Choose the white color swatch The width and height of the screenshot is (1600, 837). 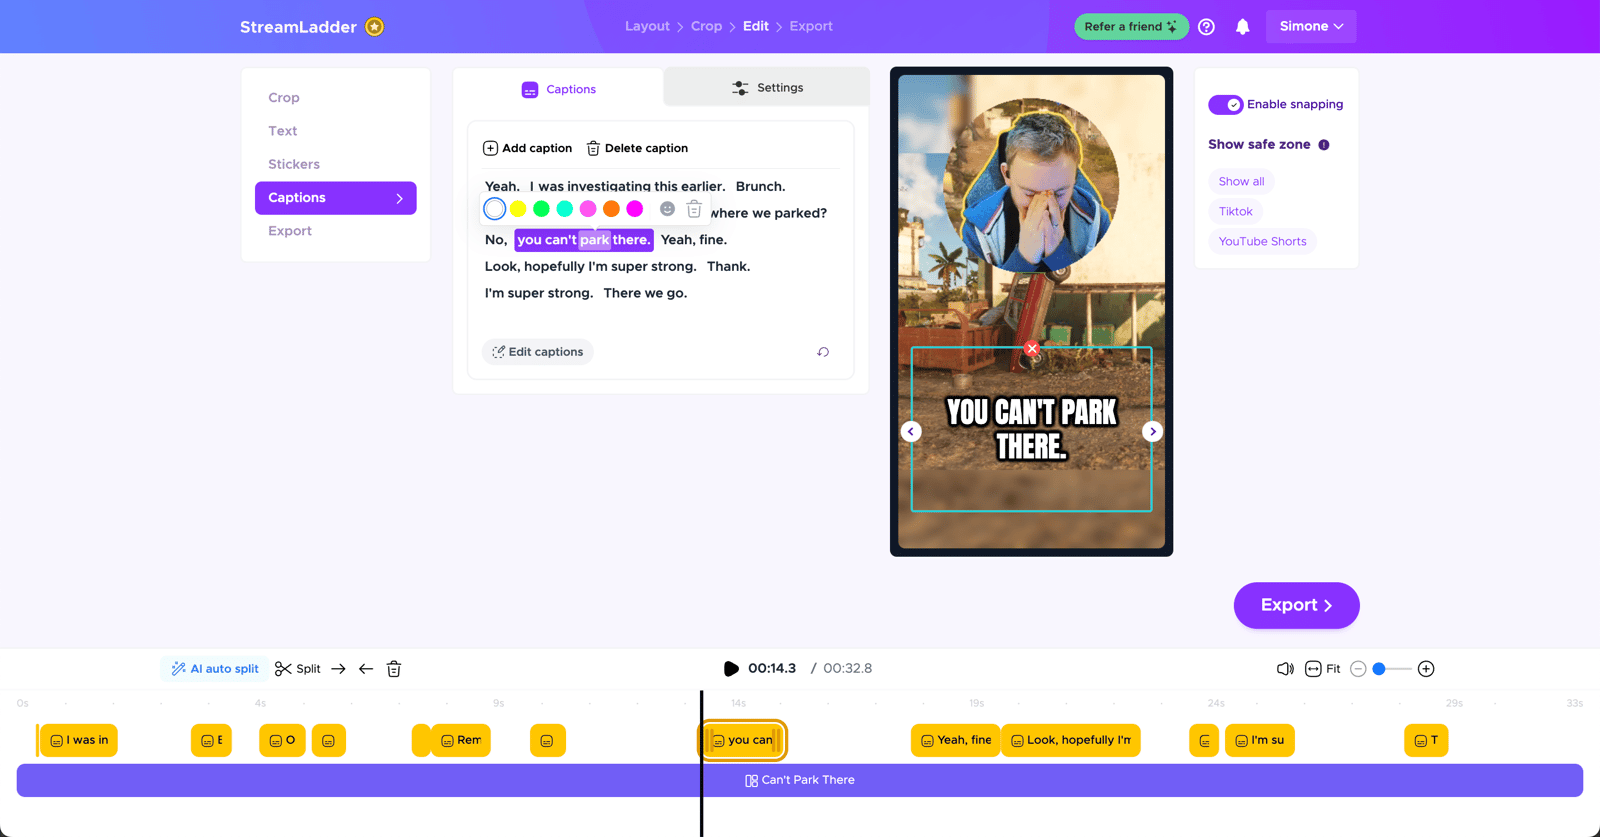(x=494, y=209)
